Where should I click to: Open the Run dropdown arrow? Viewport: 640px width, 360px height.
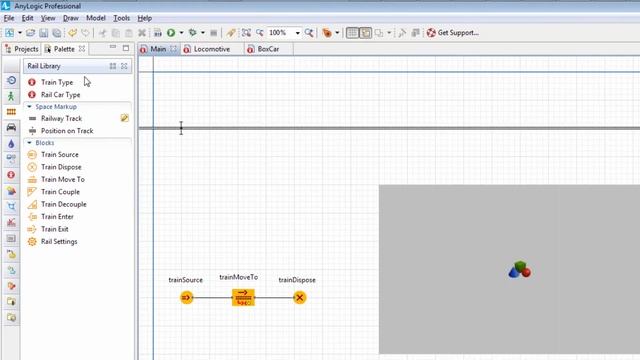click(x=181, y=33)
